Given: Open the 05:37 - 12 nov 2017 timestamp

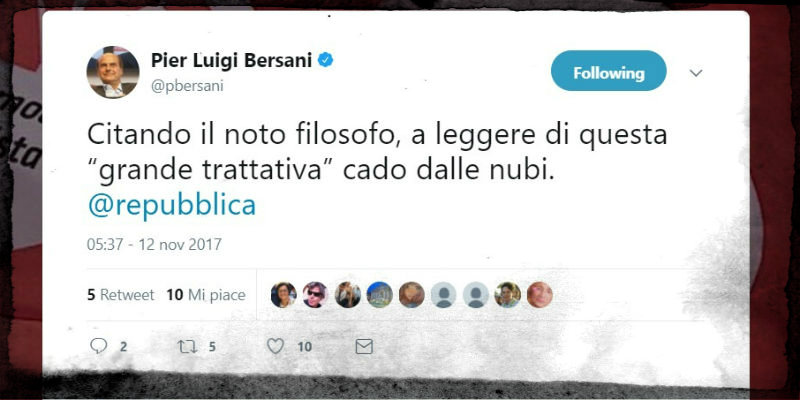Looking at the screenshot, I should pyautogui.click(x=154, y=244).
